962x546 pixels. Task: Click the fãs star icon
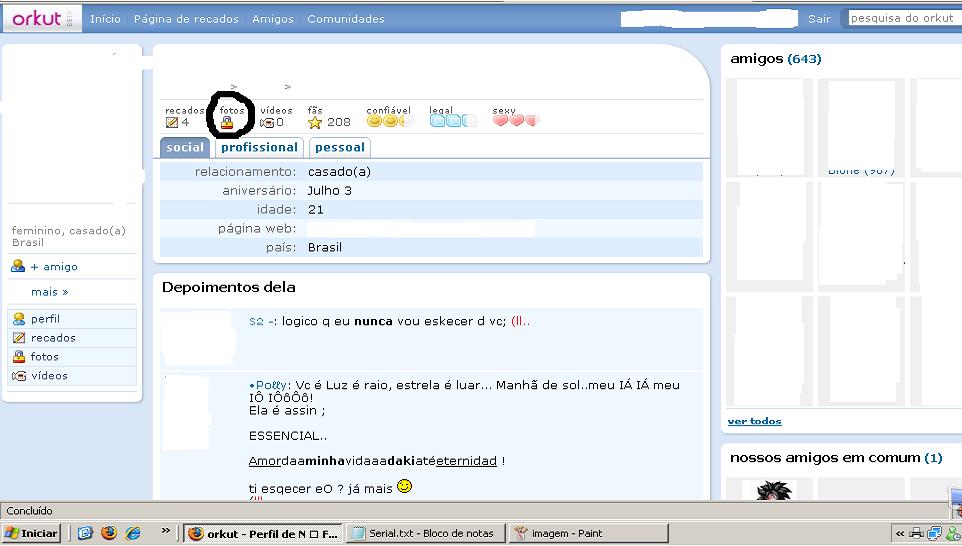tap(315, 123)
